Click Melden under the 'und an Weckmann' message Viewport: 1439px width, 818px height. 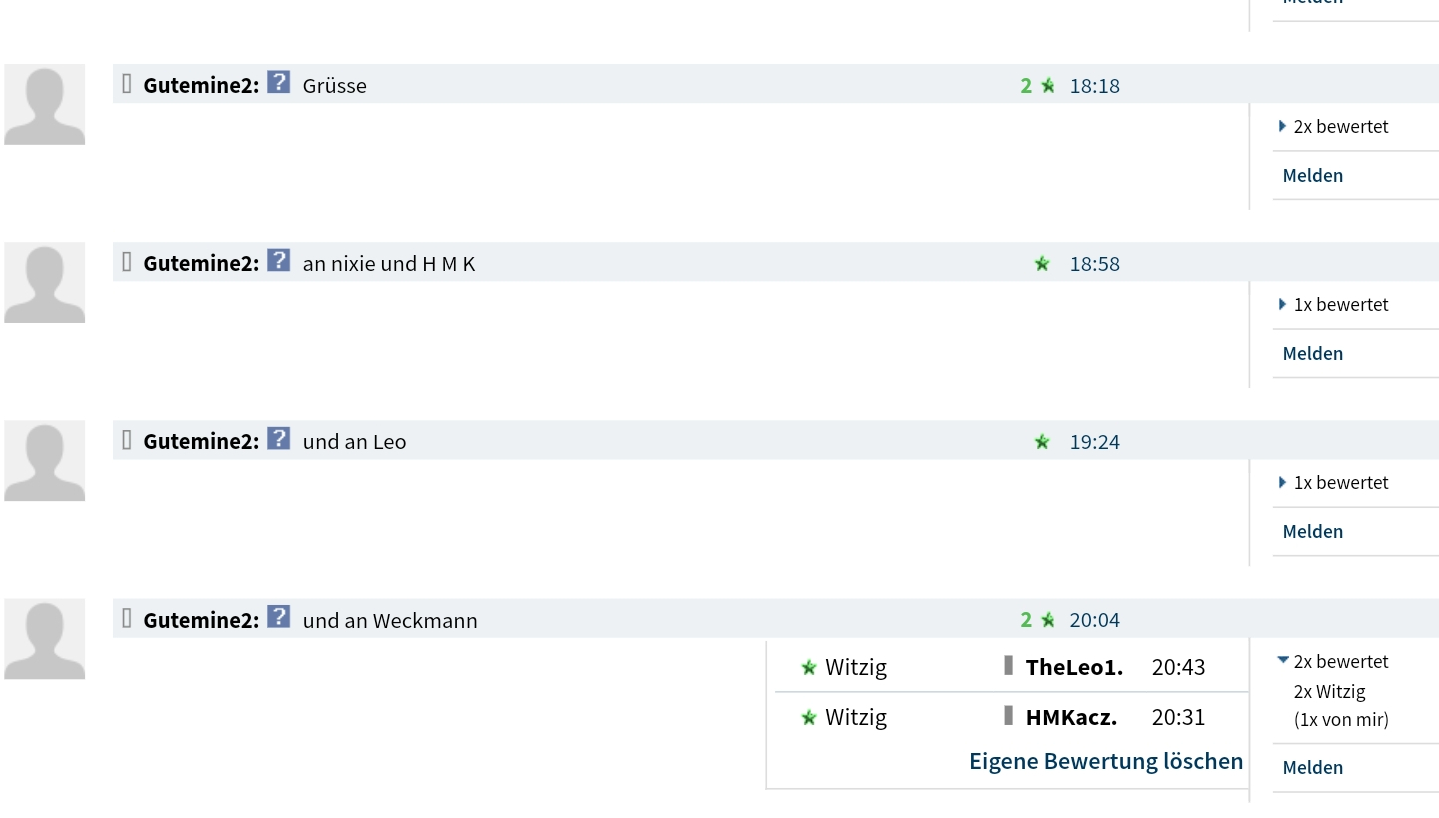tap(1312, 768)
